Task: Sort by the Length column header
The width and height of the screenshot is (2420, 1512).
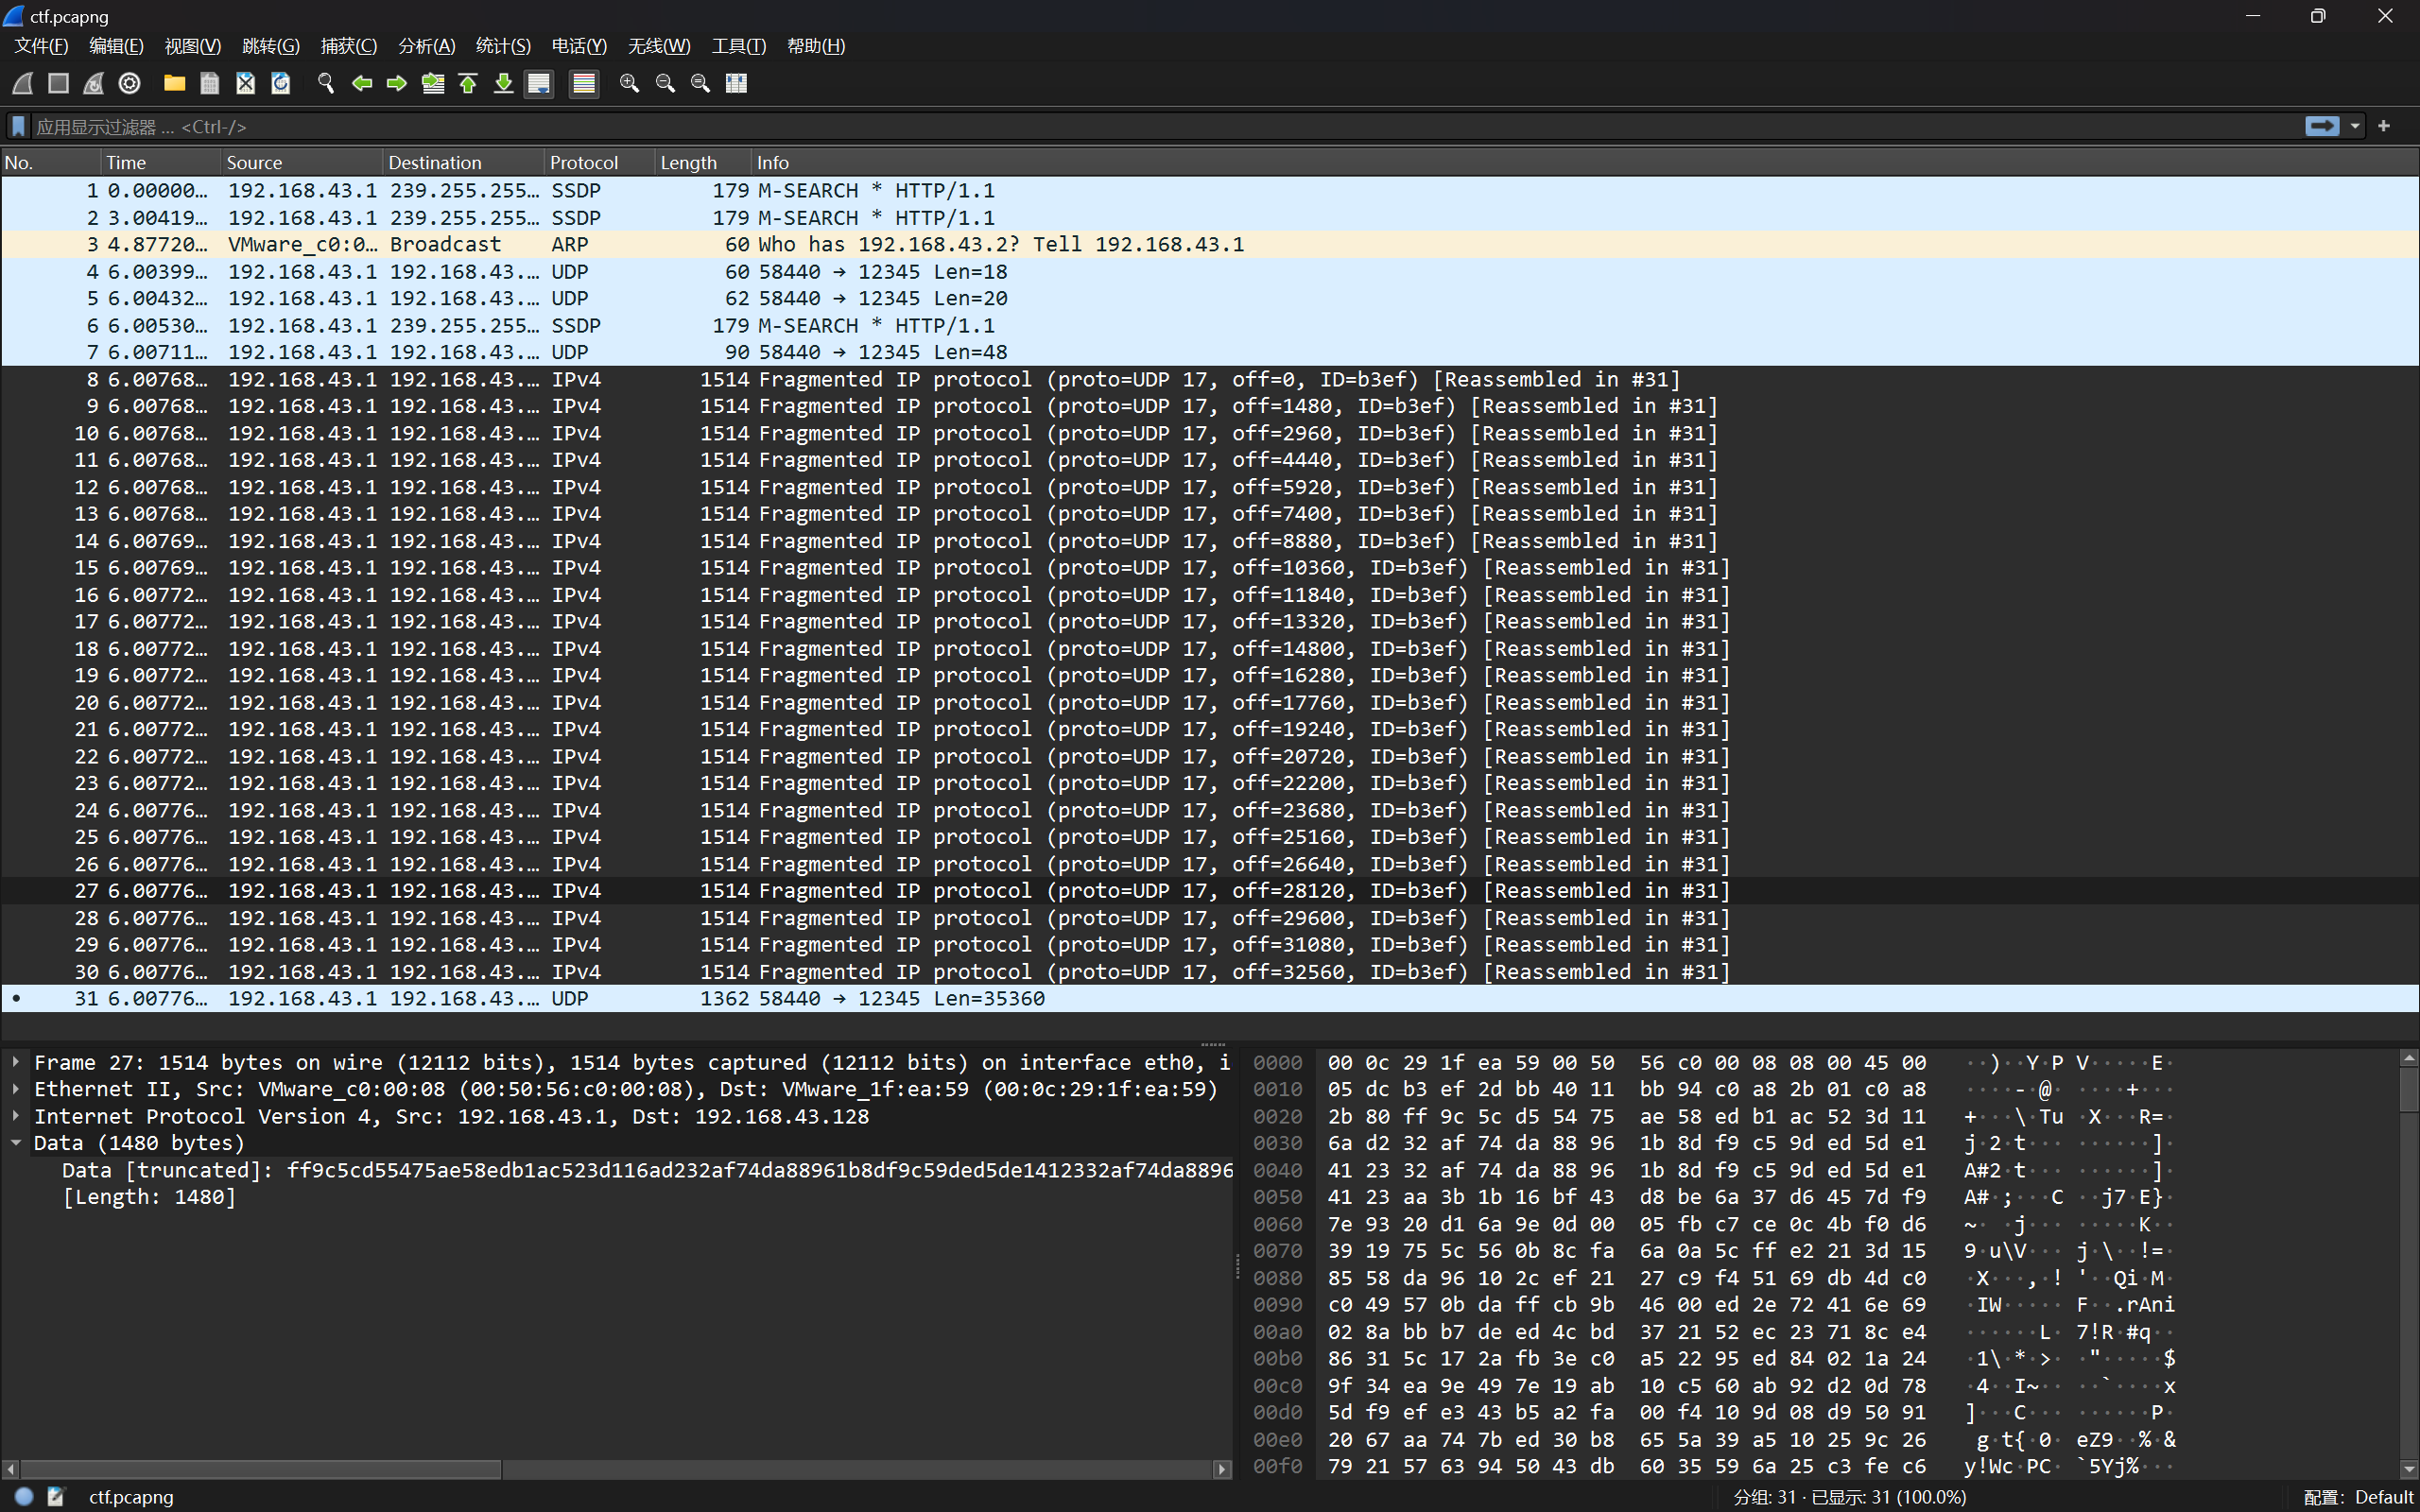Action: [x=703, y=162]
